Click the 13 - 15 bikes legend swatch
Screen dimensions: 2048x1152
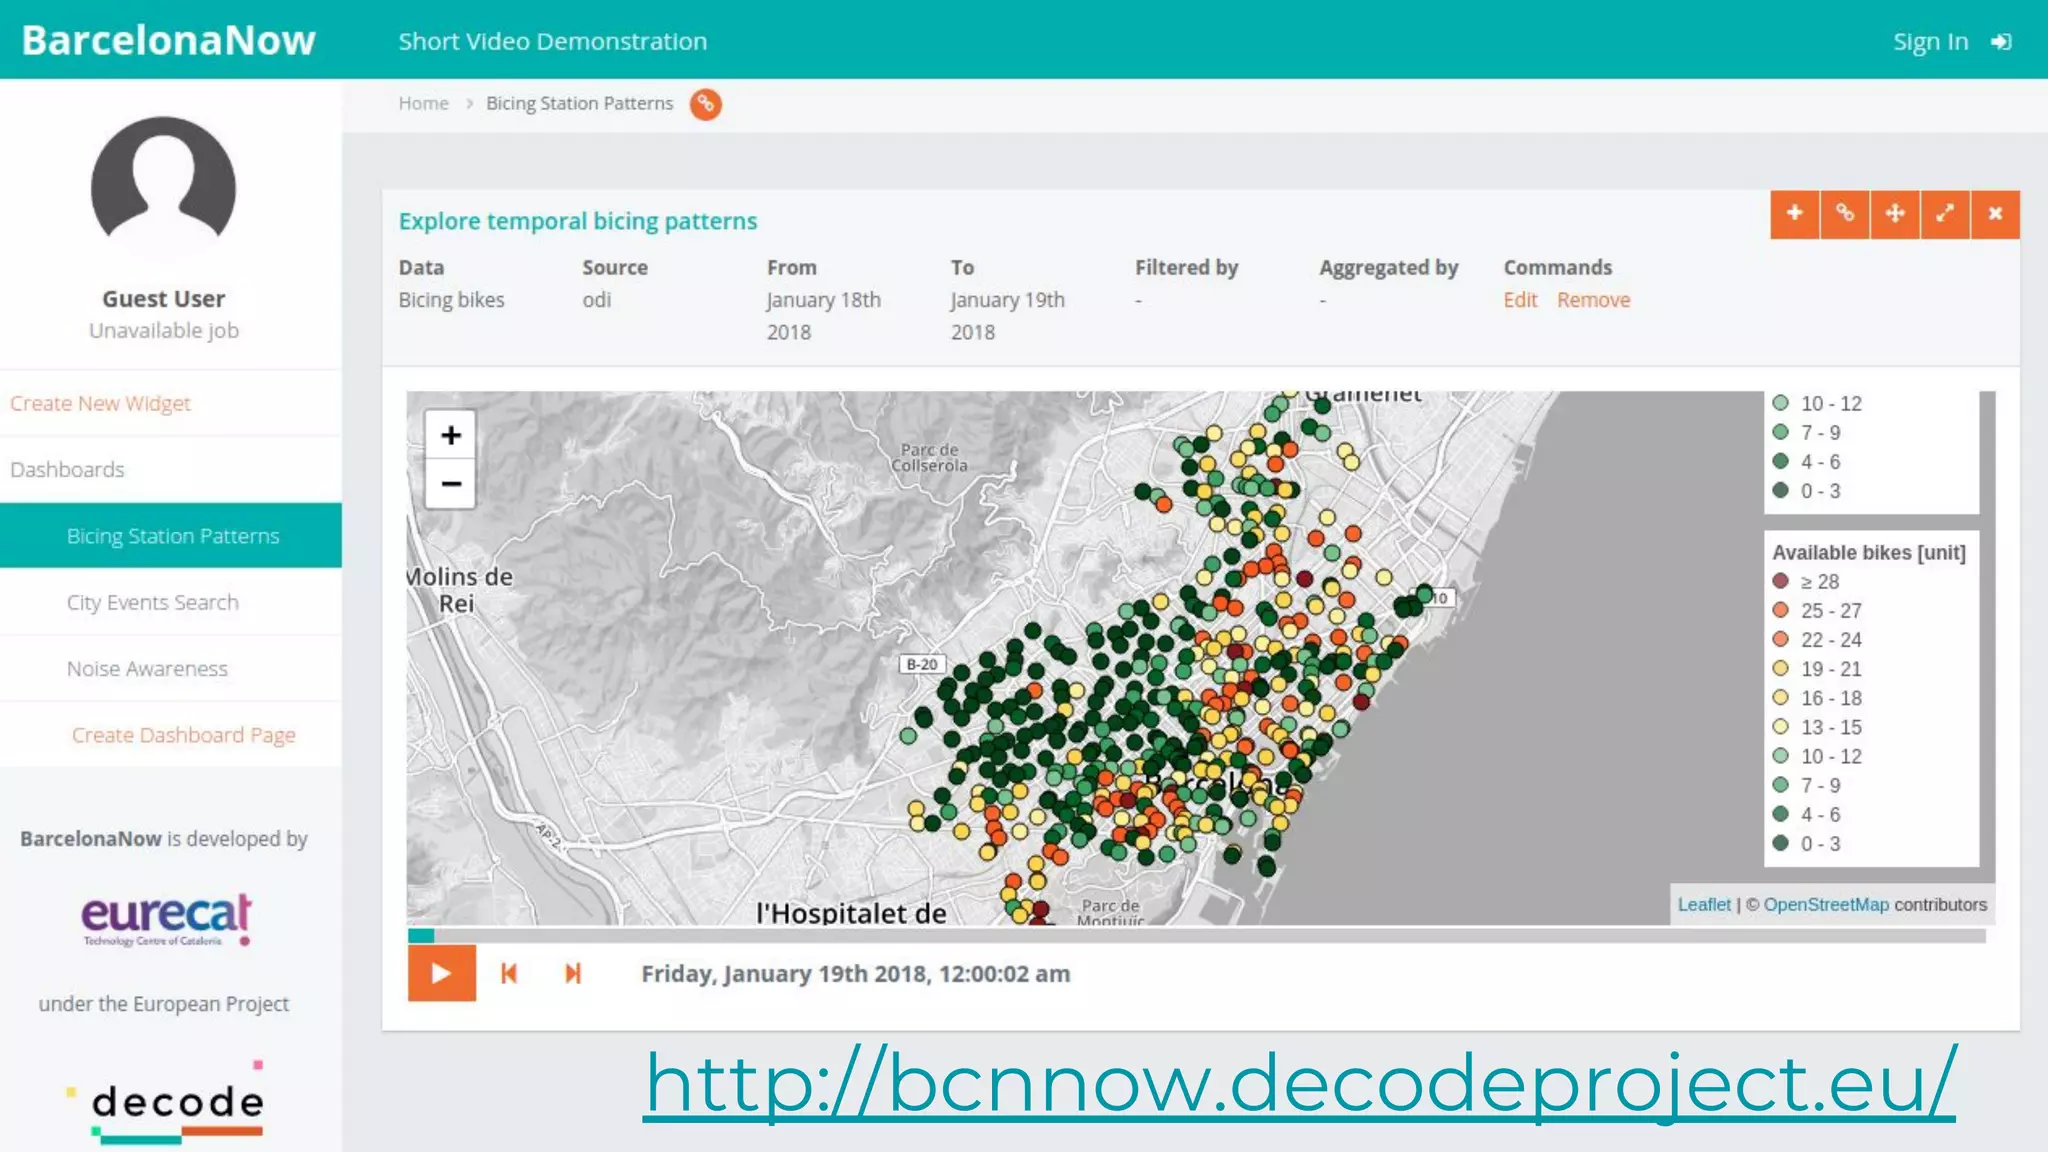pos(1780,727)
